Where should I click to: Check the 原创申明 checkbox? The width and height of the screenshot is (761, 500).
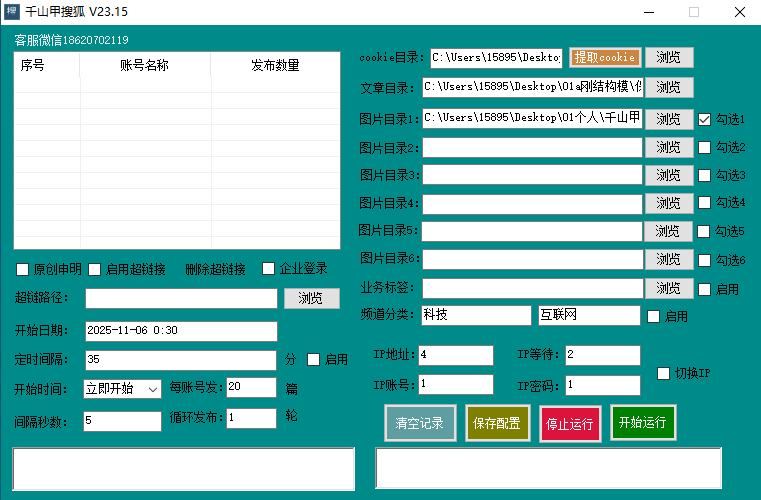(22, 269)
